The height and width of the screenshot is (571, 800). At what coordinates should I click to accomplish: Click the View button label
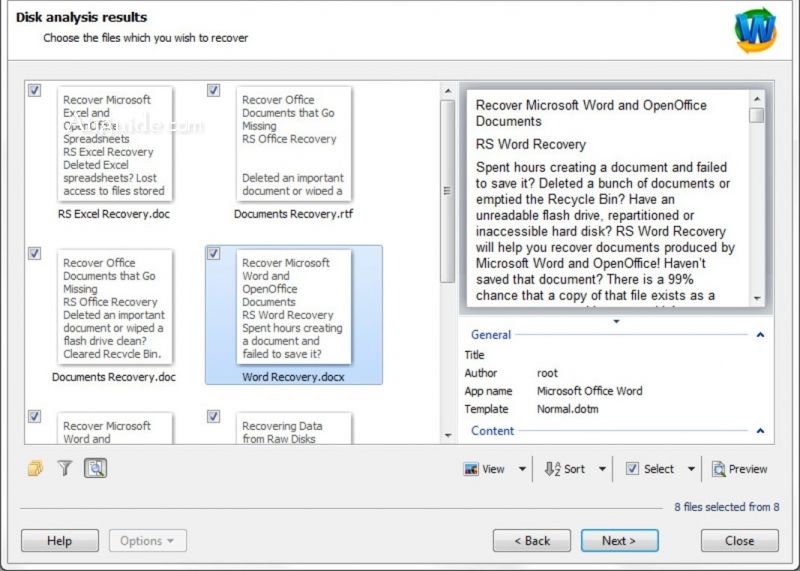pos(493,469)
